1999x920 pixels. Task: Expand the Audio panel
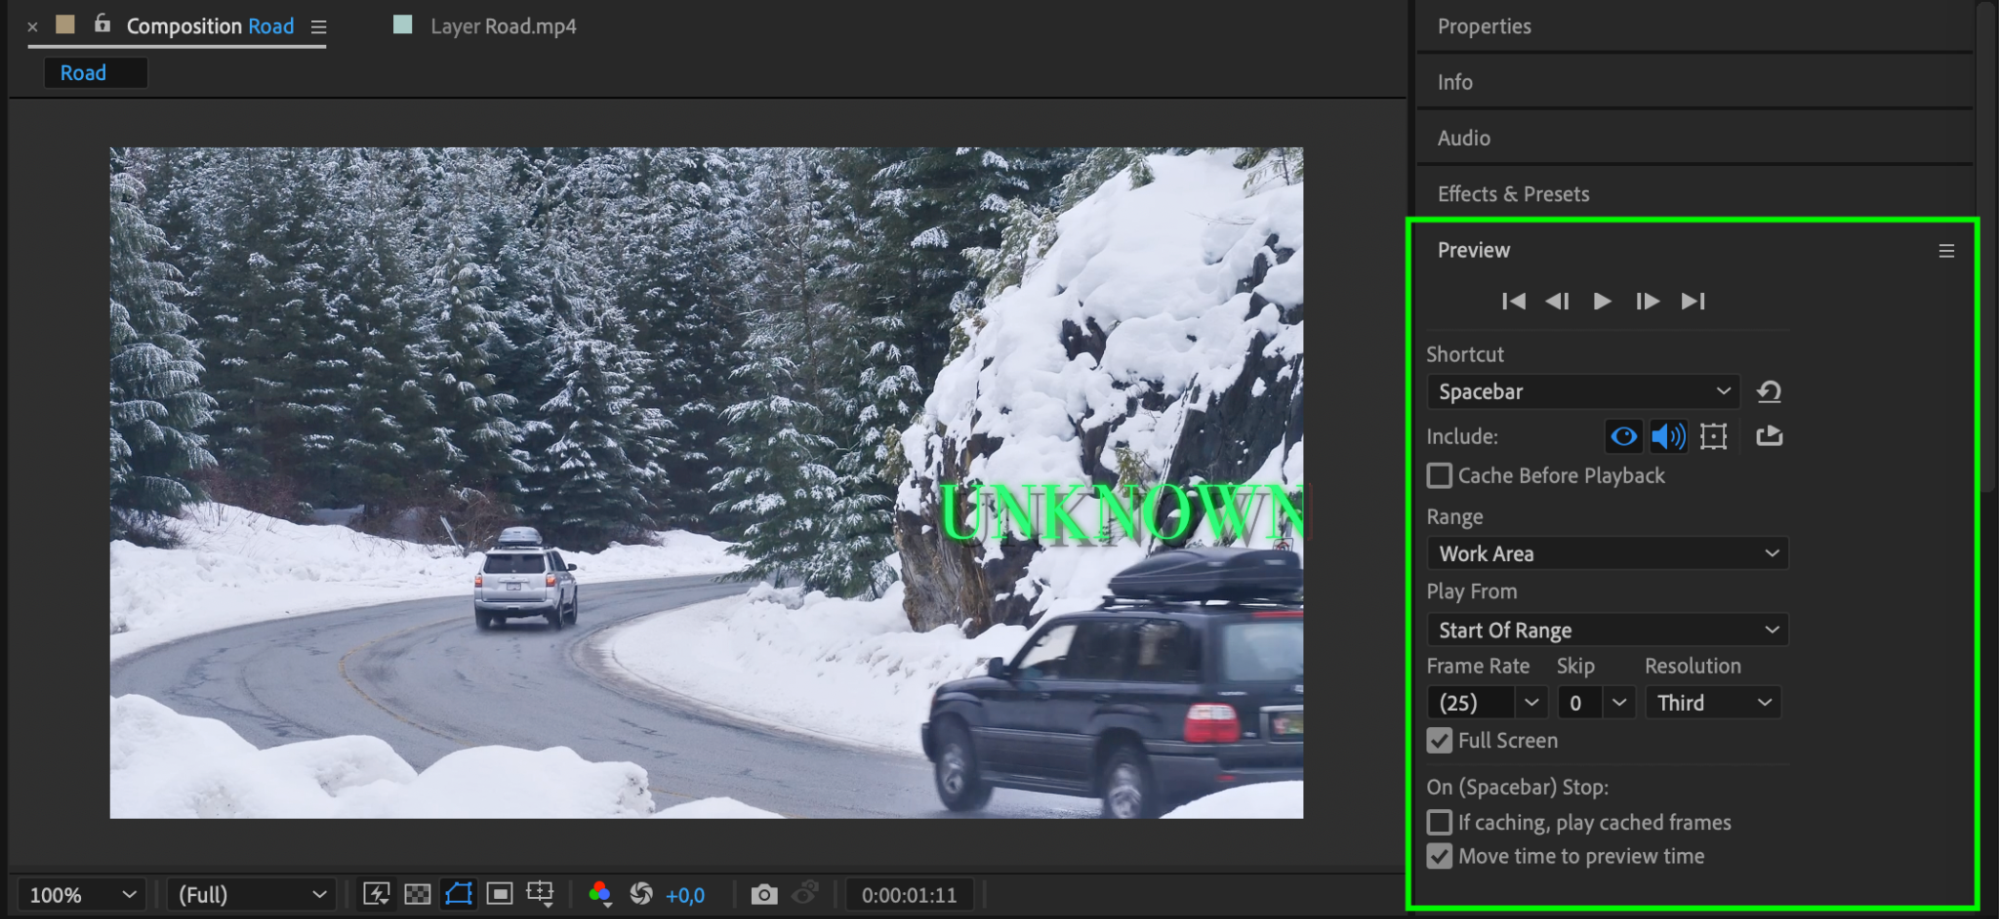(x=1464, y=138)
